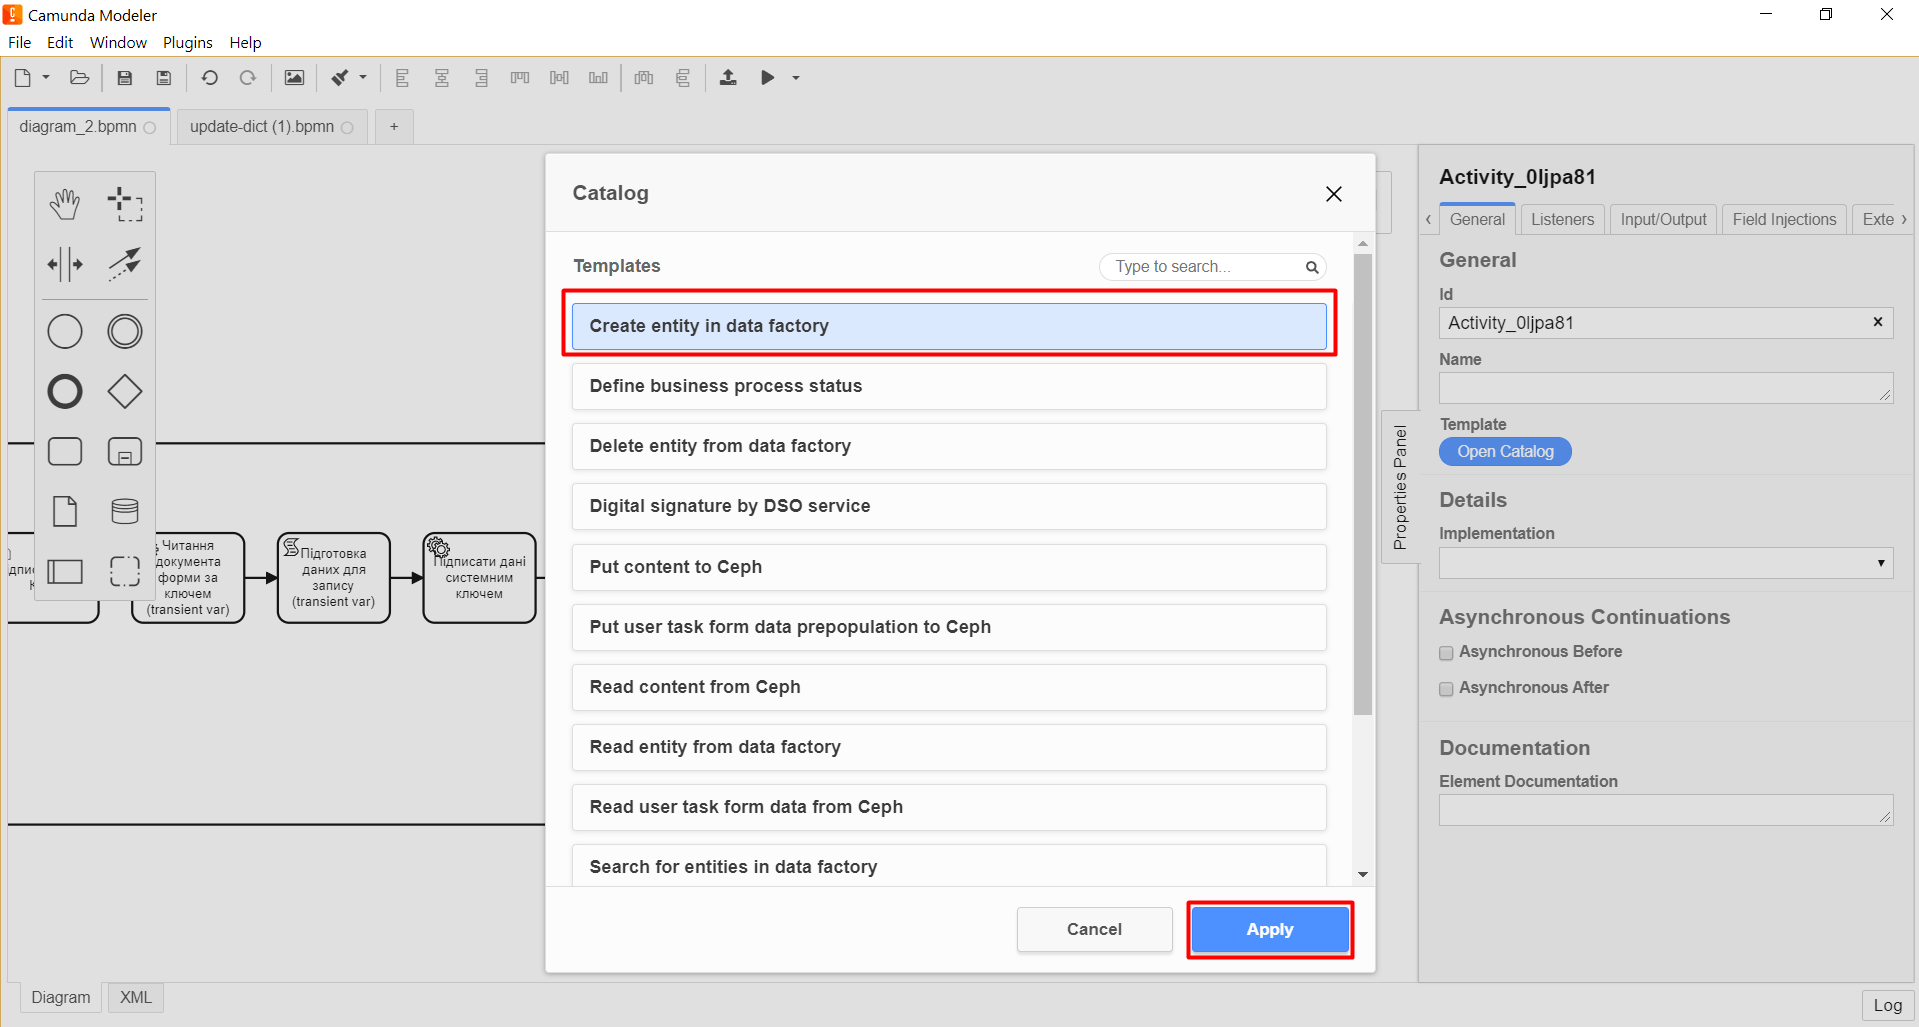
Task: Align elements to vertical middle
Action: (559, 78)
